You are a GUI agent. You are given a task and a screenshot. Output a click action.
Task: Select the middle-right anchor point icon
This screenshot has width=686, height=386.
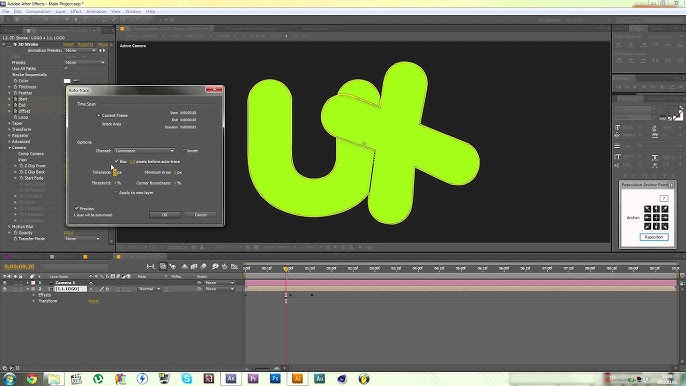click(665, 218)
